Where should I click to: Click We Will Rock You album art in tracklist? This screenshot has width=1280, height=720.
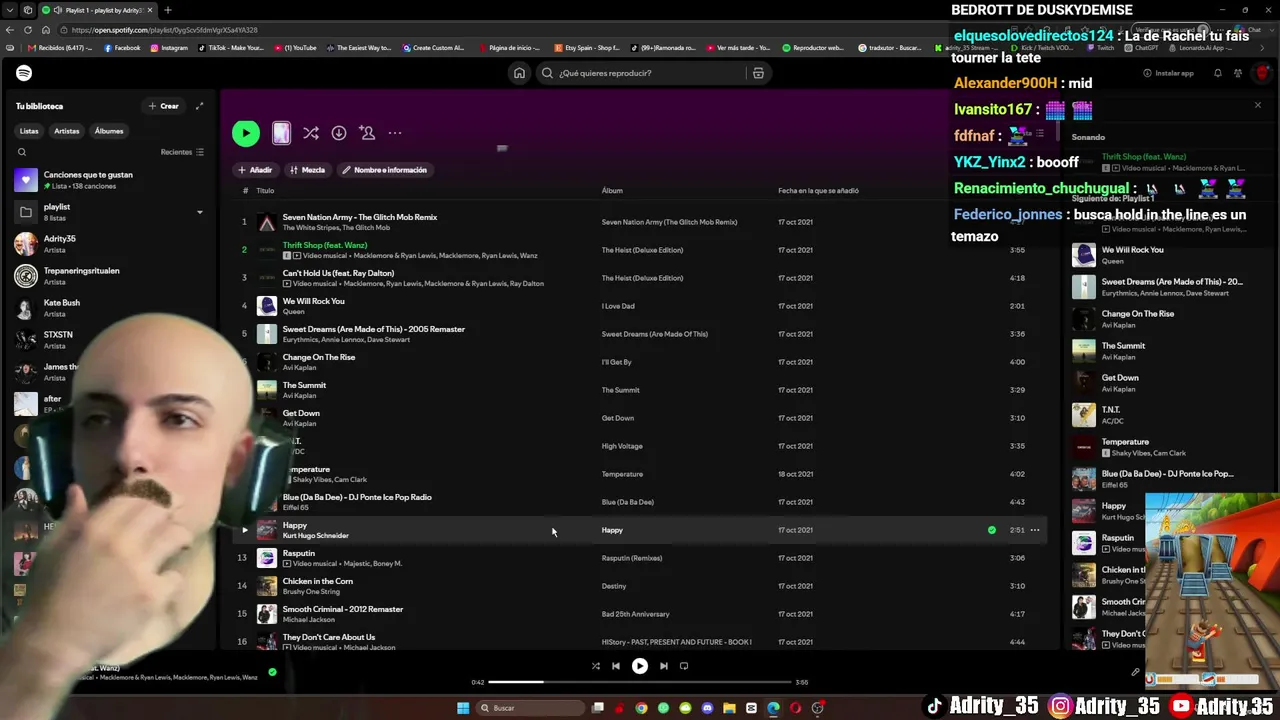click(x=267, y=306)
